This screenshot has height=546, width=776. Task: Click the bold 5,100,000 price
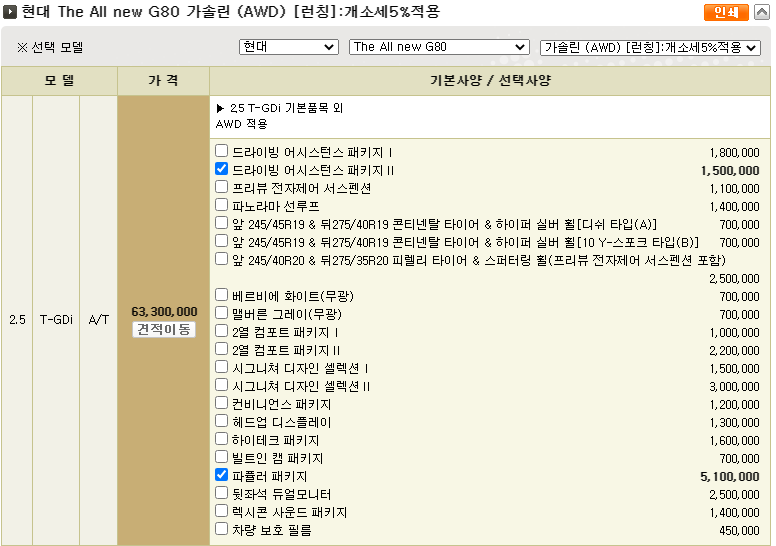tap(729, 477)
